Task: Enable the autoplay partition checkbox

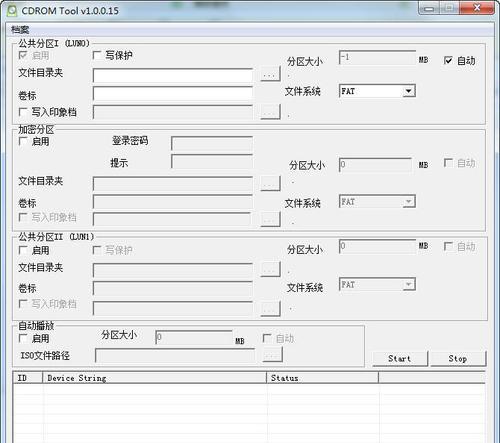Action: coord(23,338)
